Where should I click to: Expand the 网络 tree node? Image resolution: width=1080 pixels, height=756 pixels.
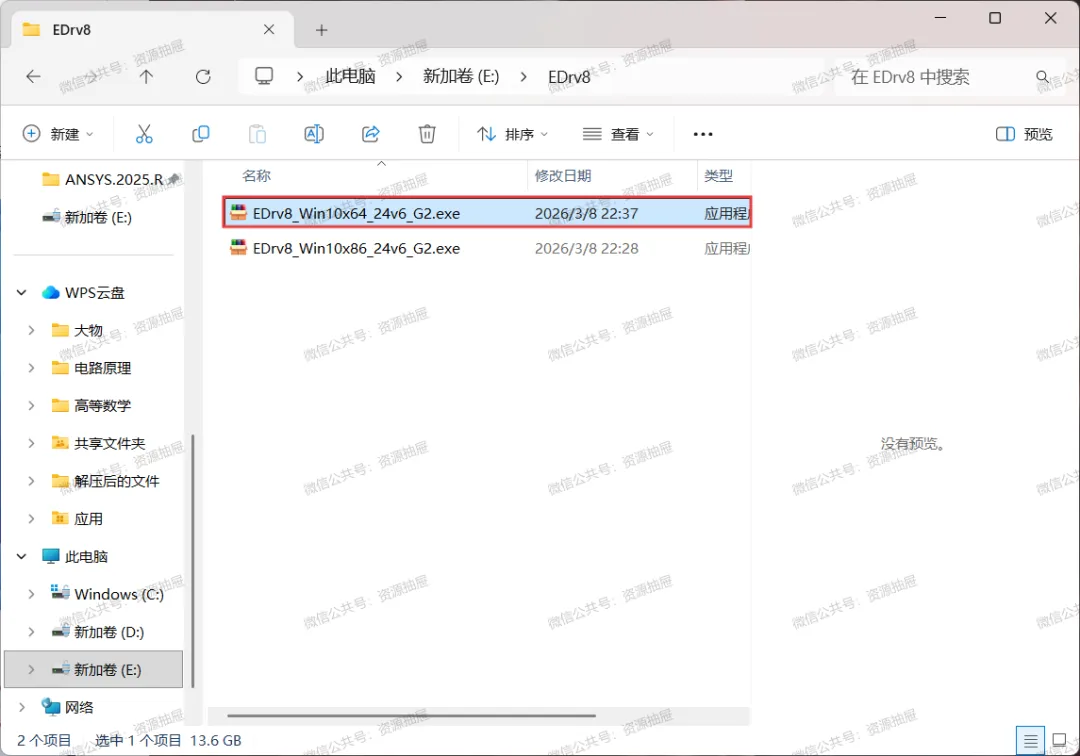[21, 707]
